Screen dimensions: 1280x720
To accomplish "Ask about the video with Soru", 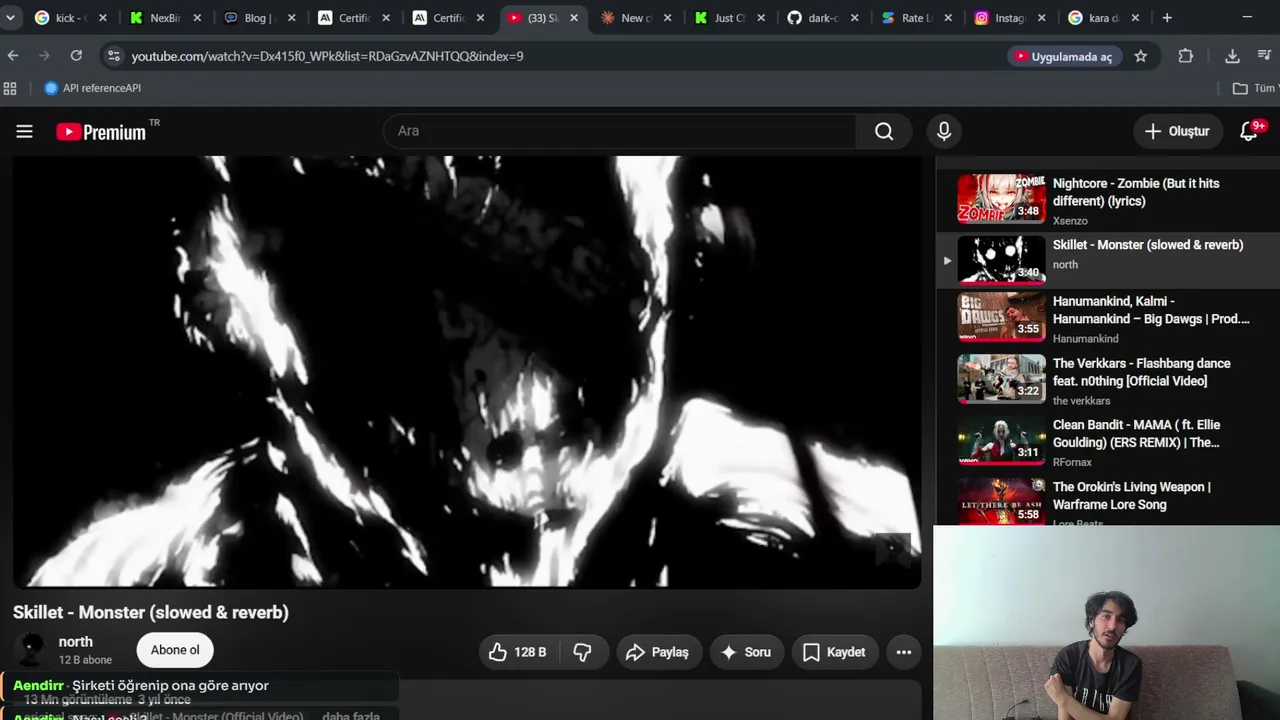I will pyautogui.click(x=746, y=652).
